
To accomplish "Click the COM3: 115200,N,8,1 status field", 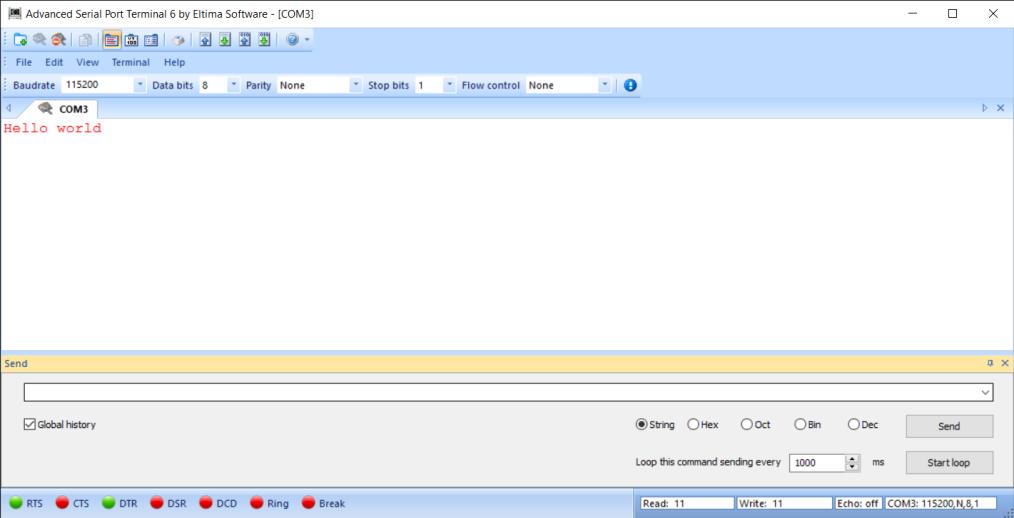I will click(941, 503).
